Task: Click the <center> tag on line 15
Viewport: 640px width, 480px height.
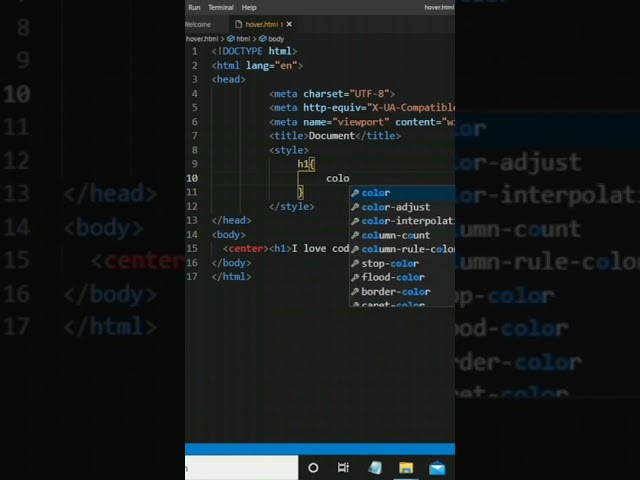Action: (x=246, y=249)
